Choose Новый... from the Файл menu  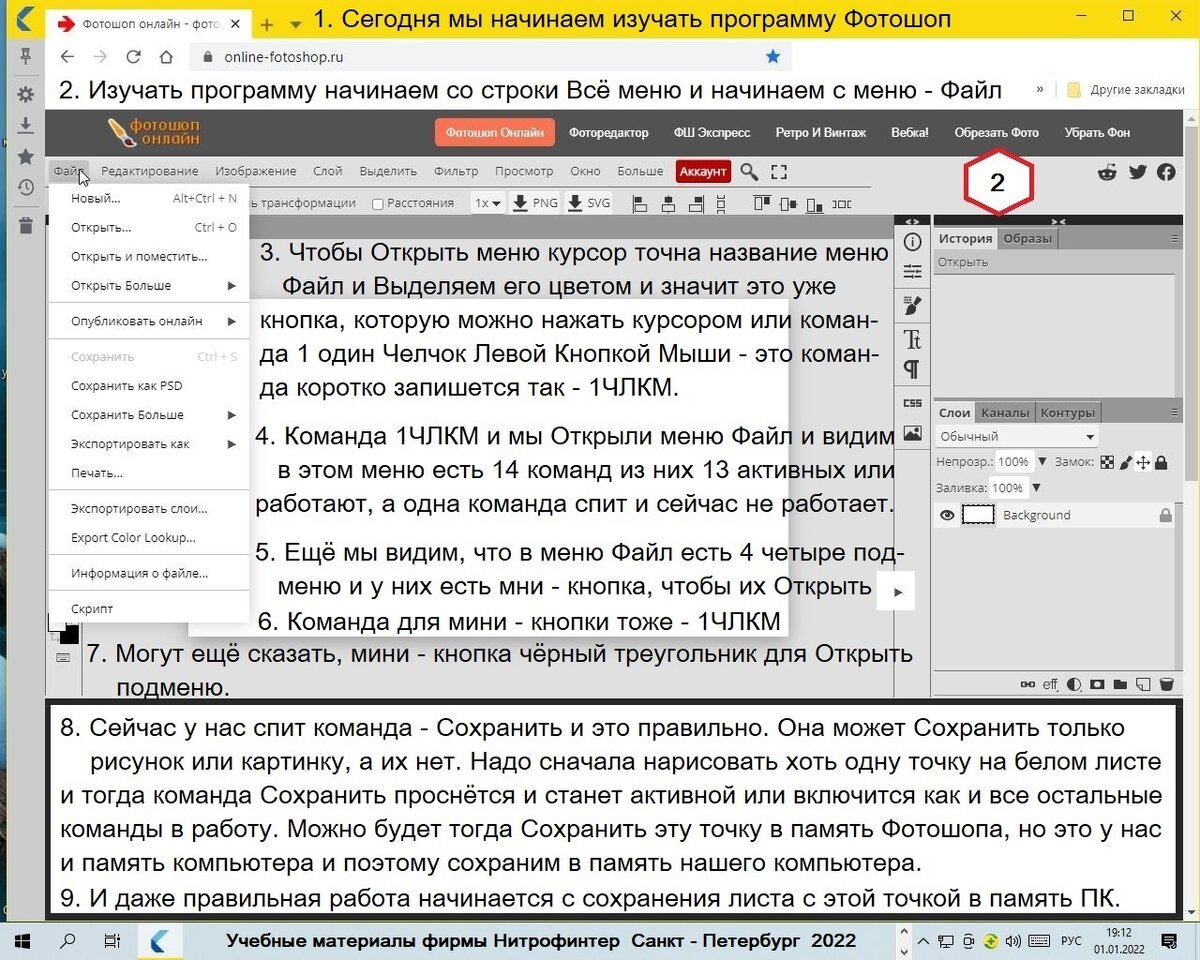click(149, 198)
